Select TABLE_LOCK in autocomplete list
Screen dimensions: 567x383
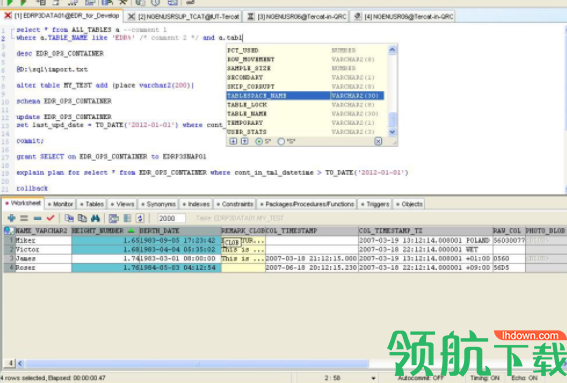coord(305,105)
